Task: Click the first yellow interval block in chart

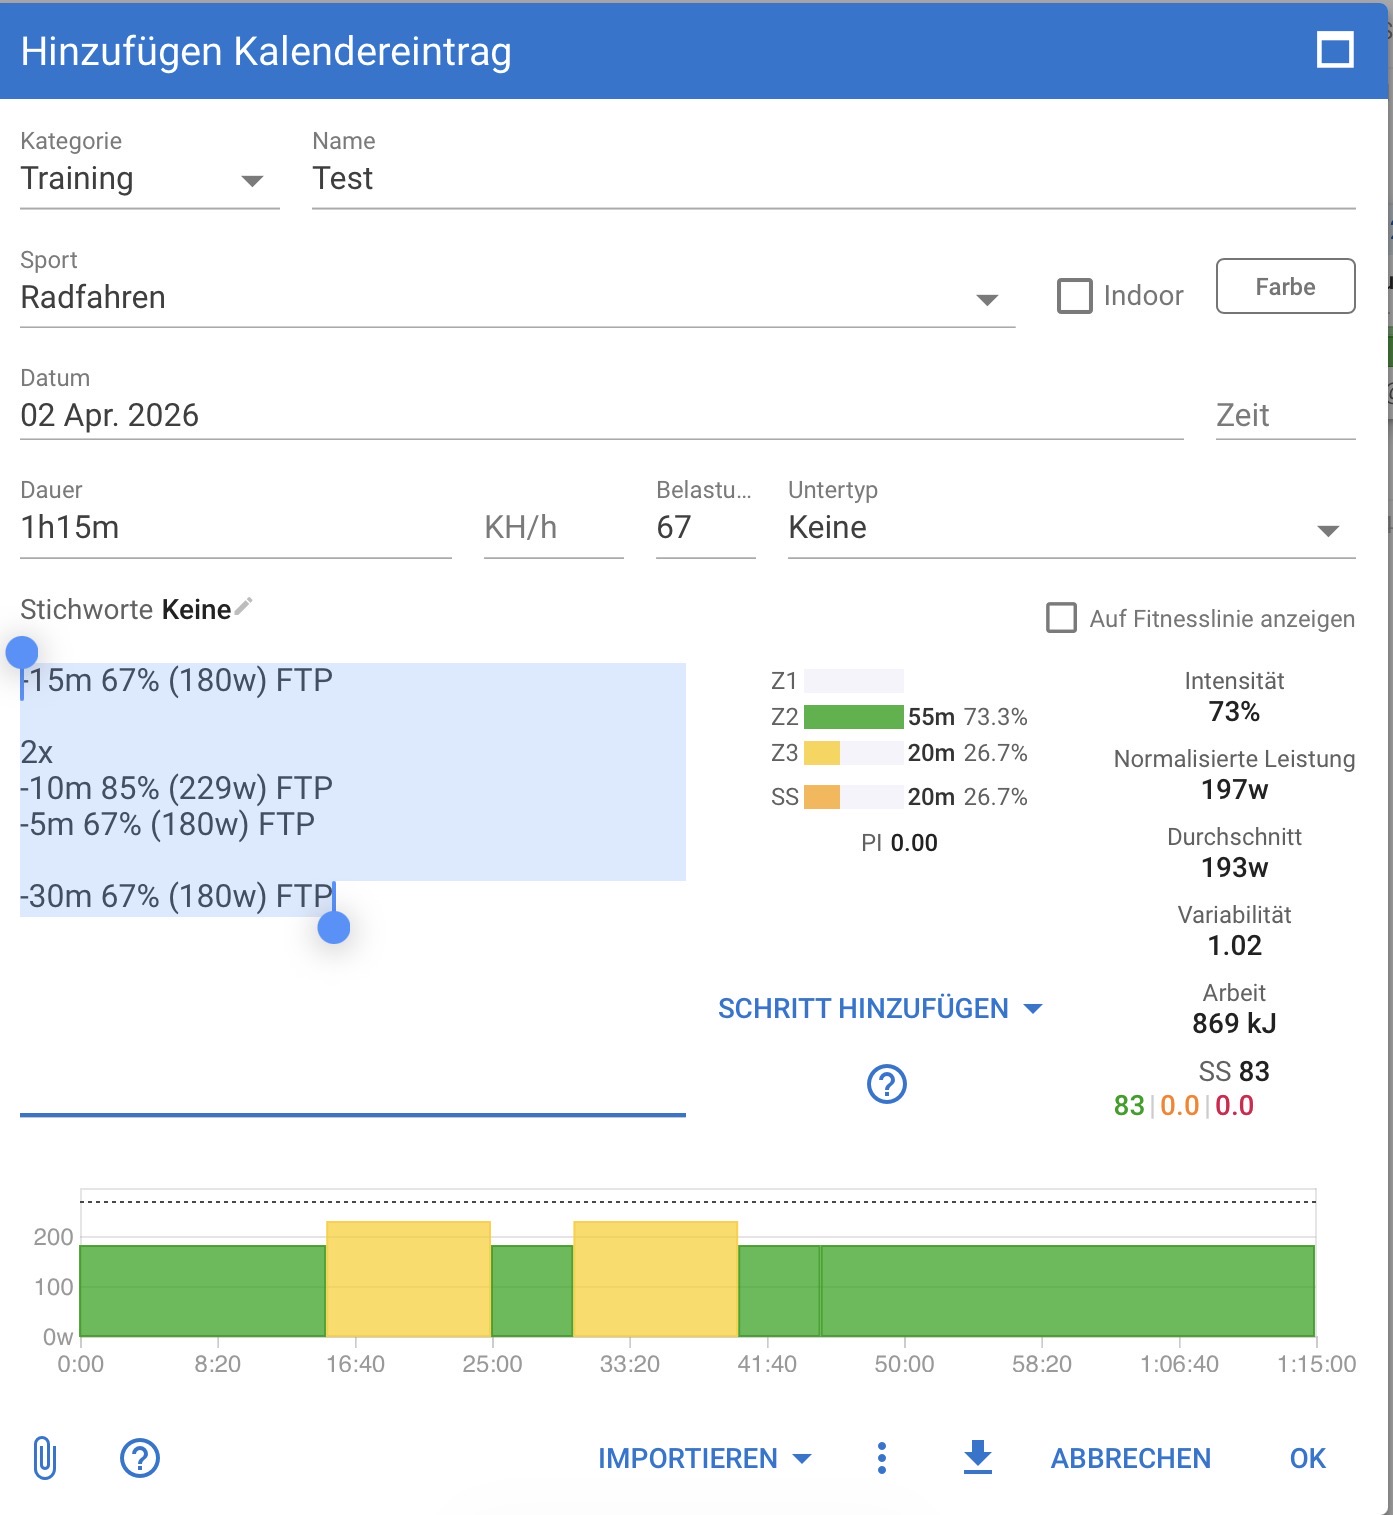Action: point(408,1279)
